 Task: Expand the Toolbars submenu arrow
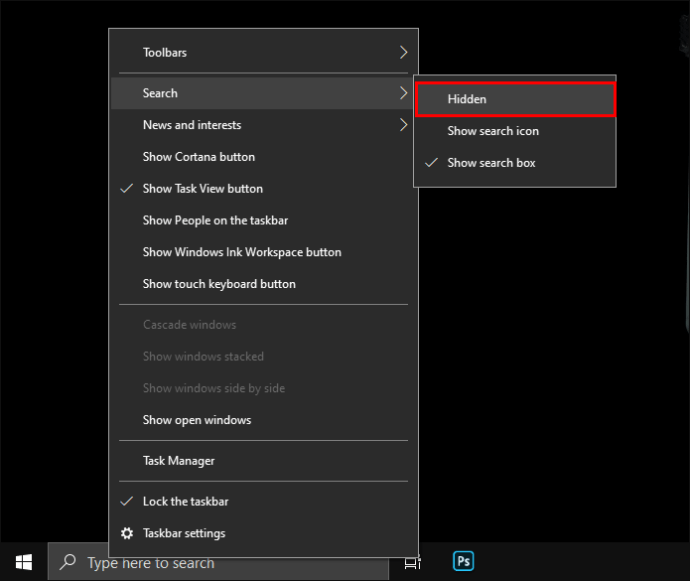[404, 52]
